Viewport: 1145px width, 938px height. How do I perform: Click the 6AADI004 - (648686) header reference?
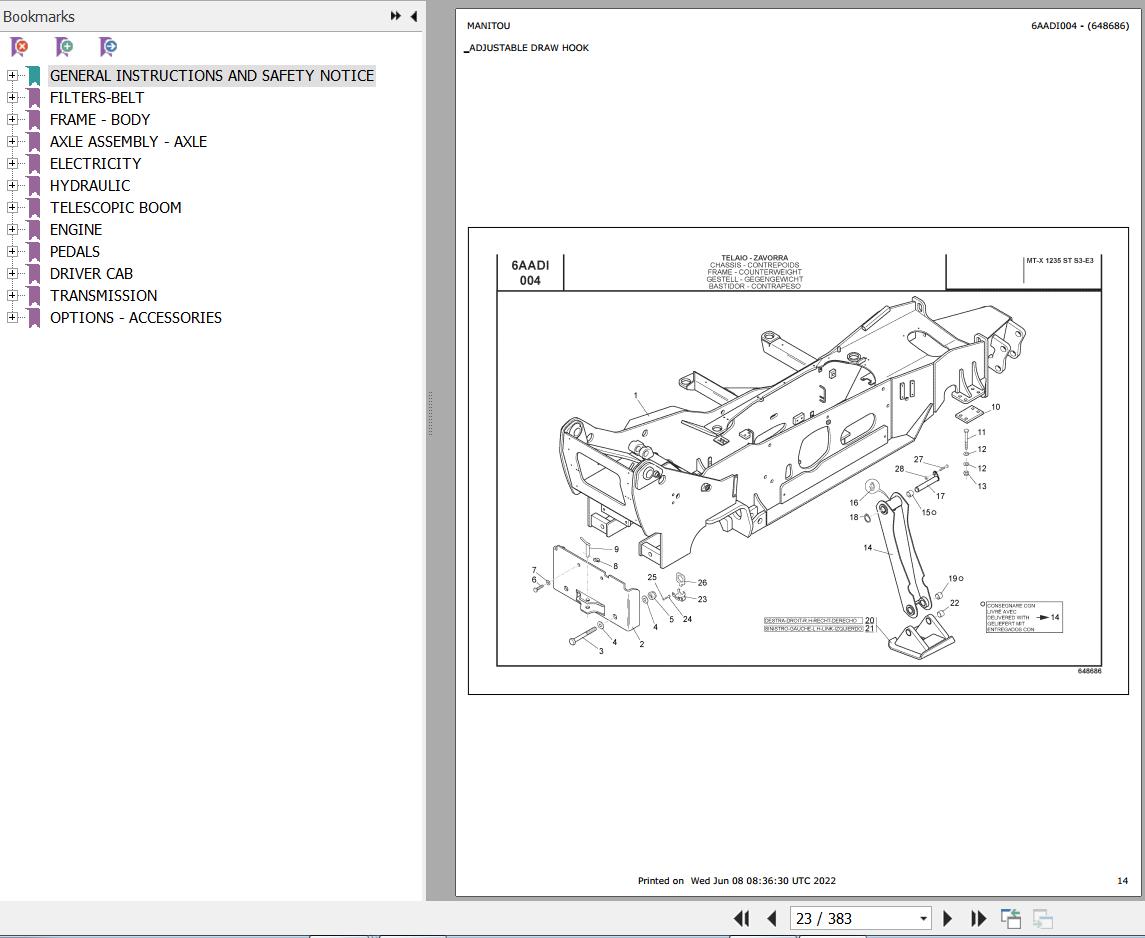click(1080, 26)
